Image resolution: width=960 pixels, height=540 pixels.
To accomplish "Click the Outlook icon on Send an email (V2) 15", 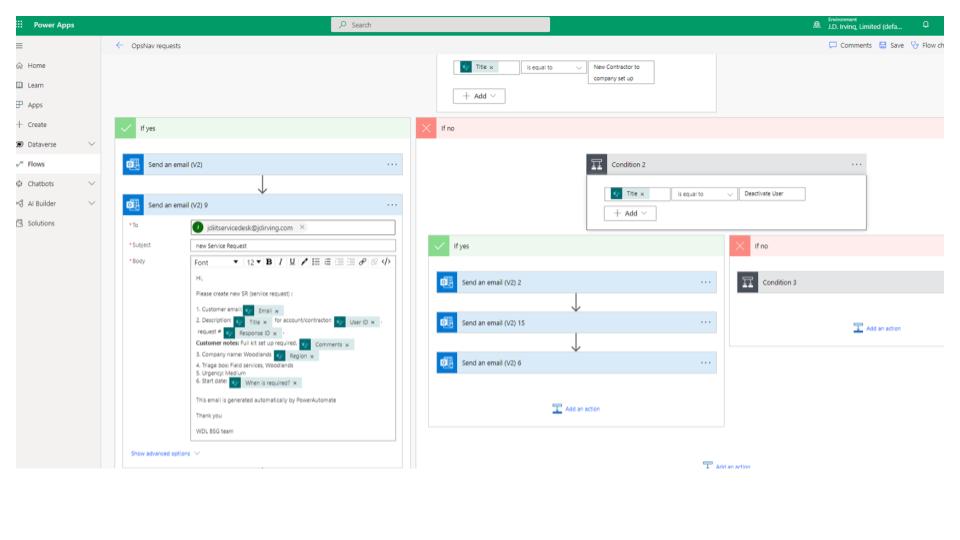I will coord(447,322).
